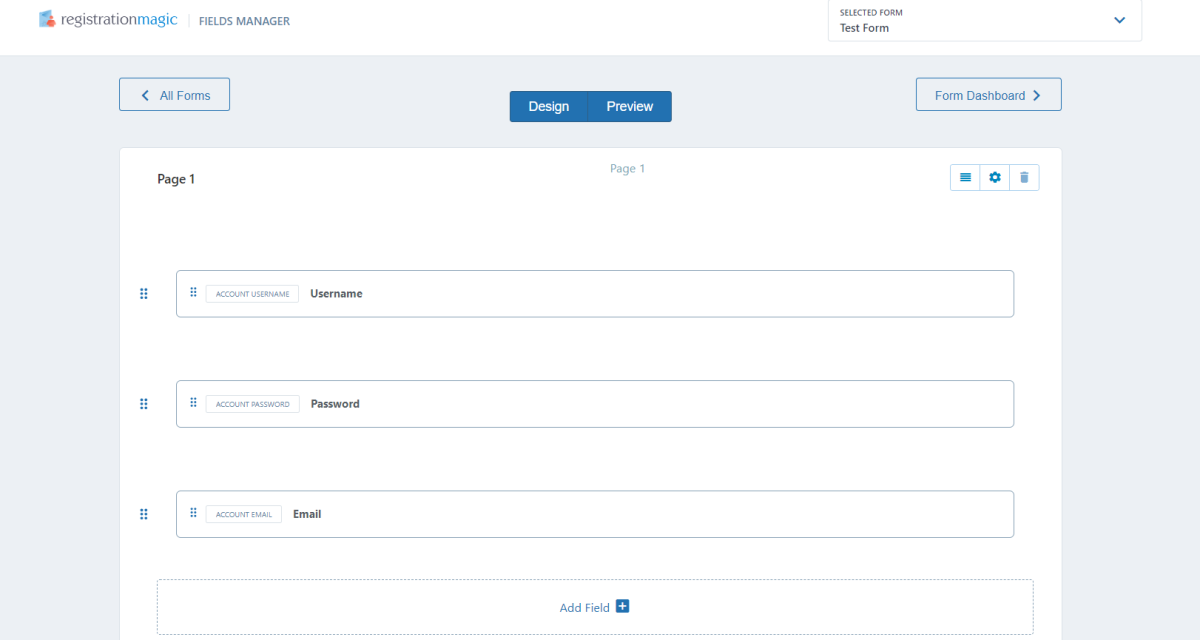Screen dimensions: 1200x640
Task: Click the chevron arrow in form selector
Action: coord(1119,20)
